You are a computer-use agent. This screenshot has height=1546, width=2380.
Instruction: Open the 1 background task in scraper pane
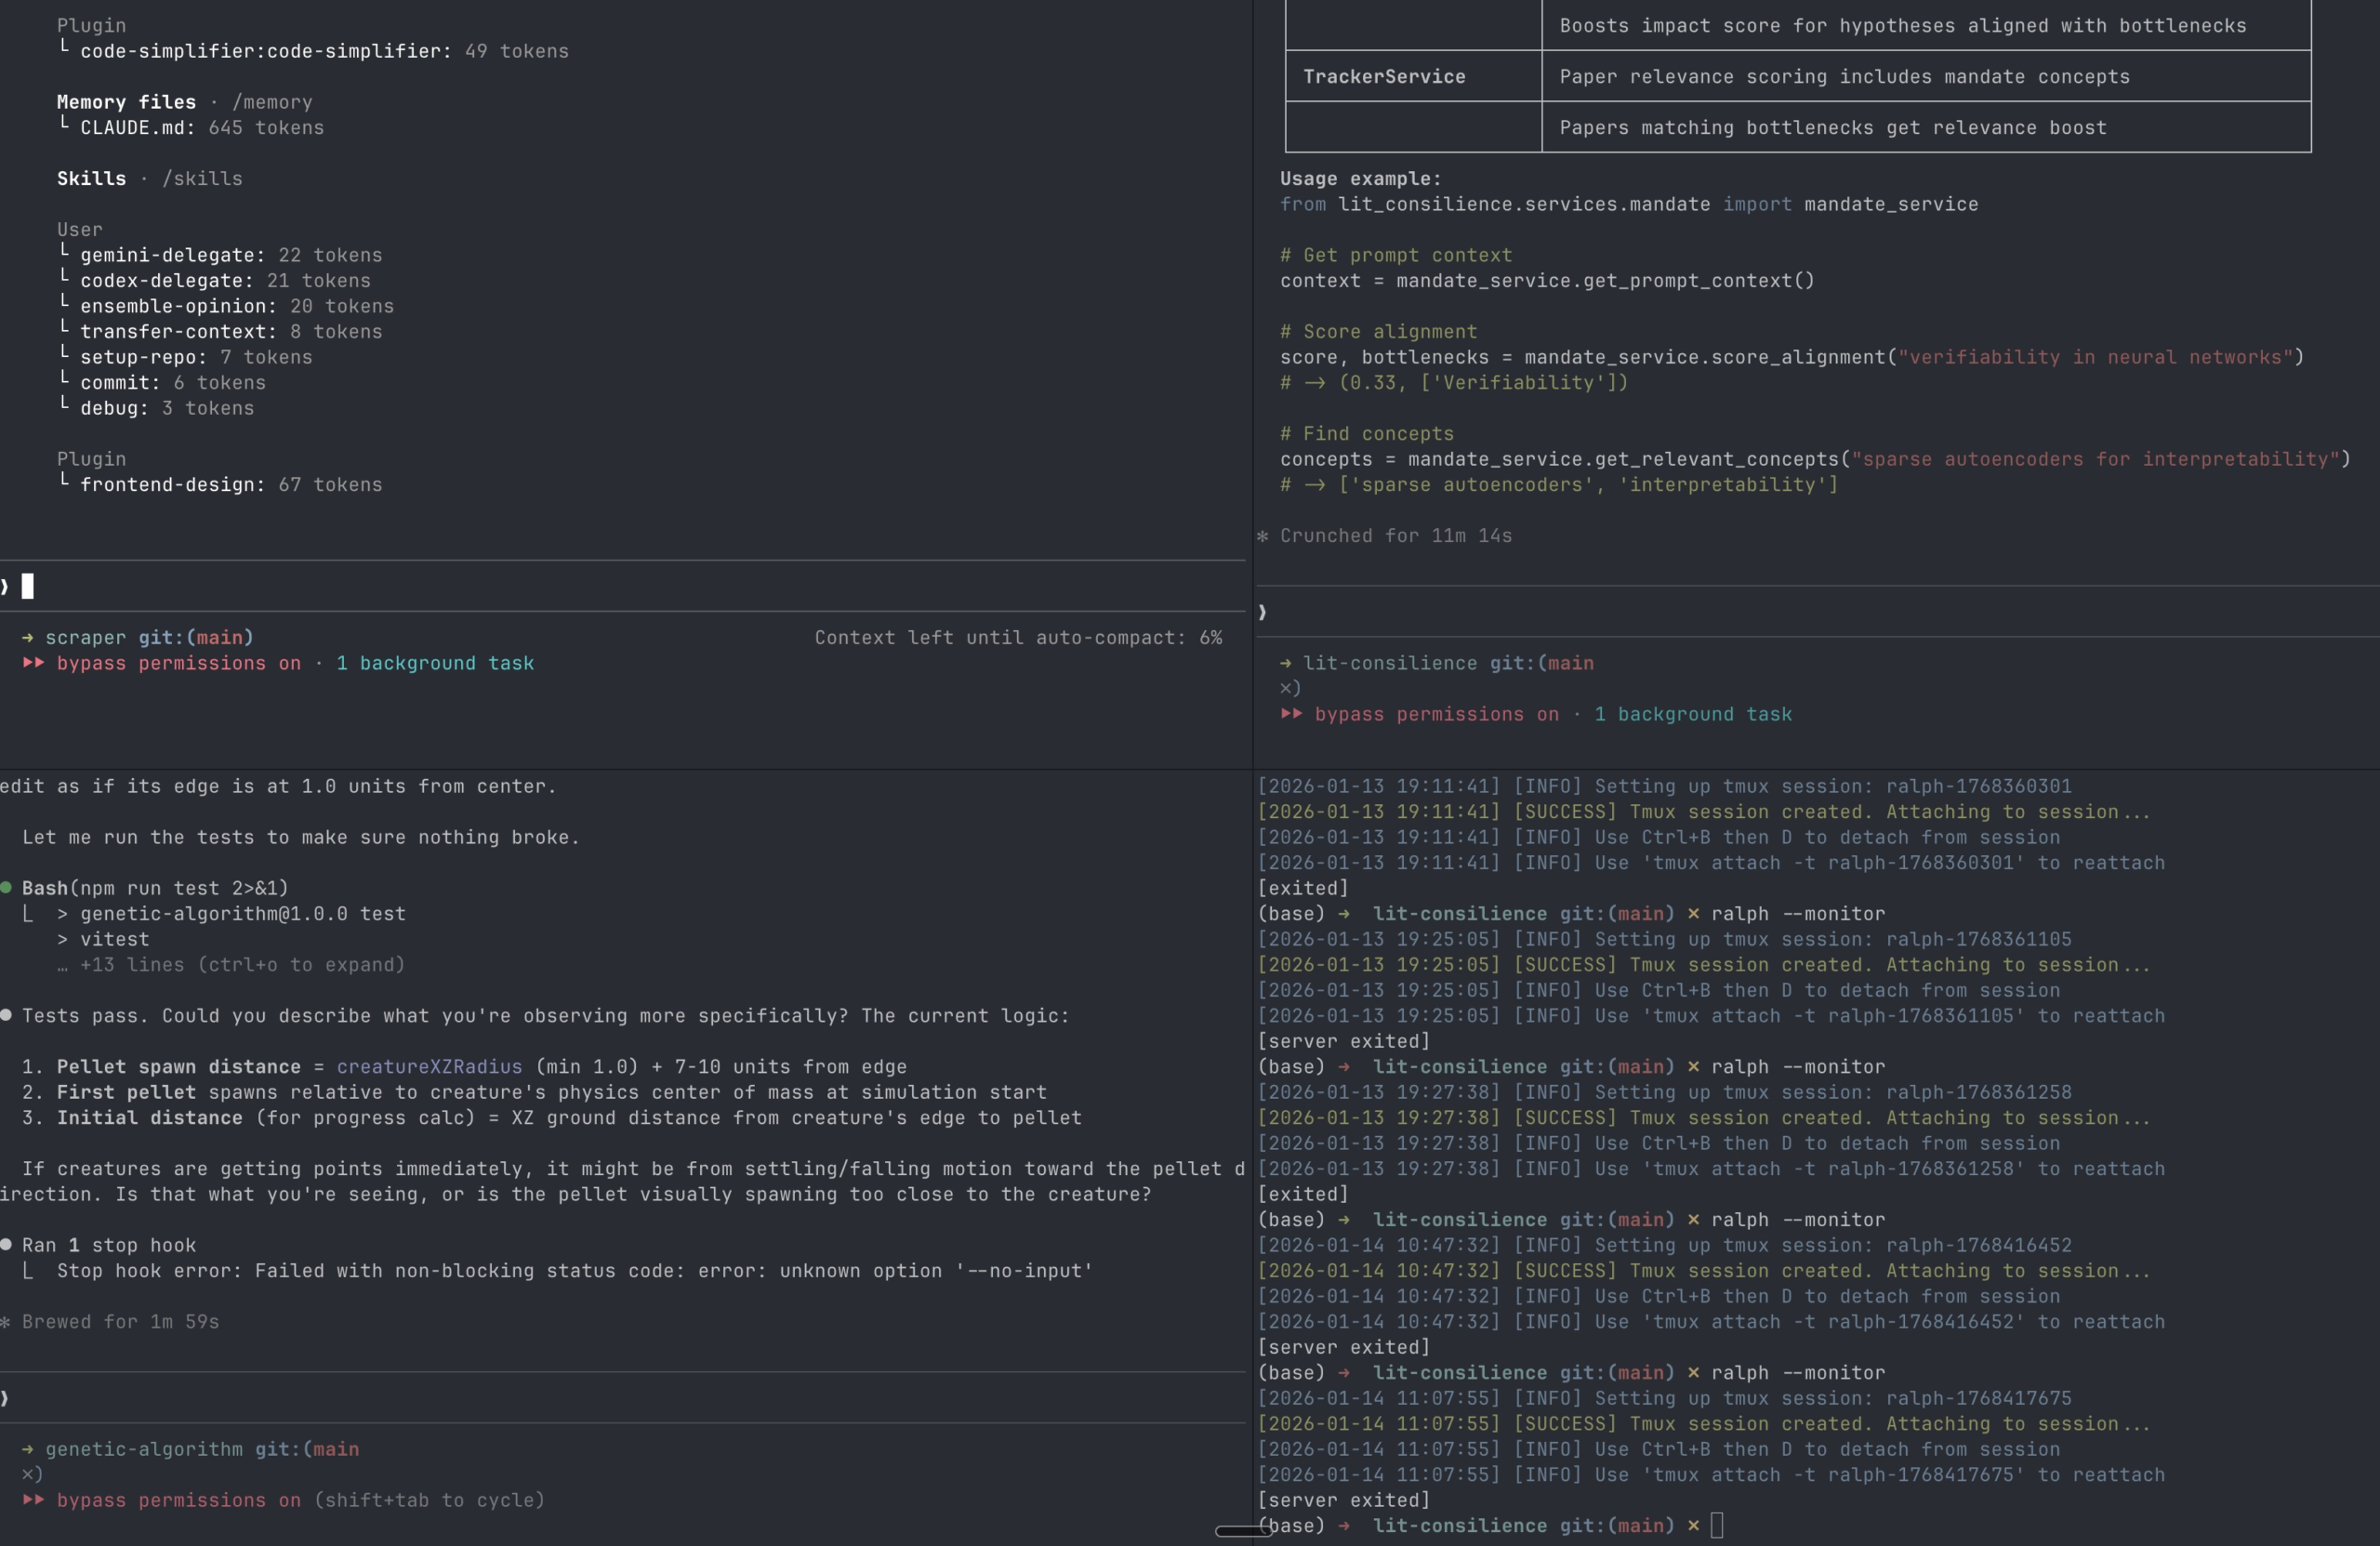[x=434, y=663]
